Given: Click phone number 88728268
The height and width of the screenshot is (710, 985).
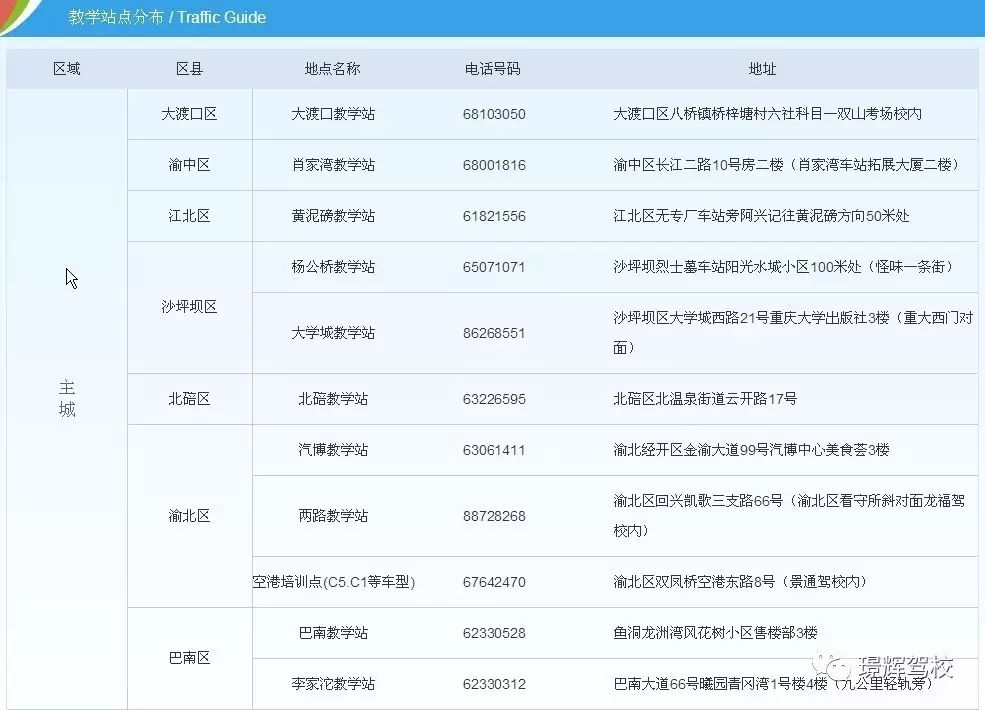Looking at the screenshot, I should pos(493,515).
